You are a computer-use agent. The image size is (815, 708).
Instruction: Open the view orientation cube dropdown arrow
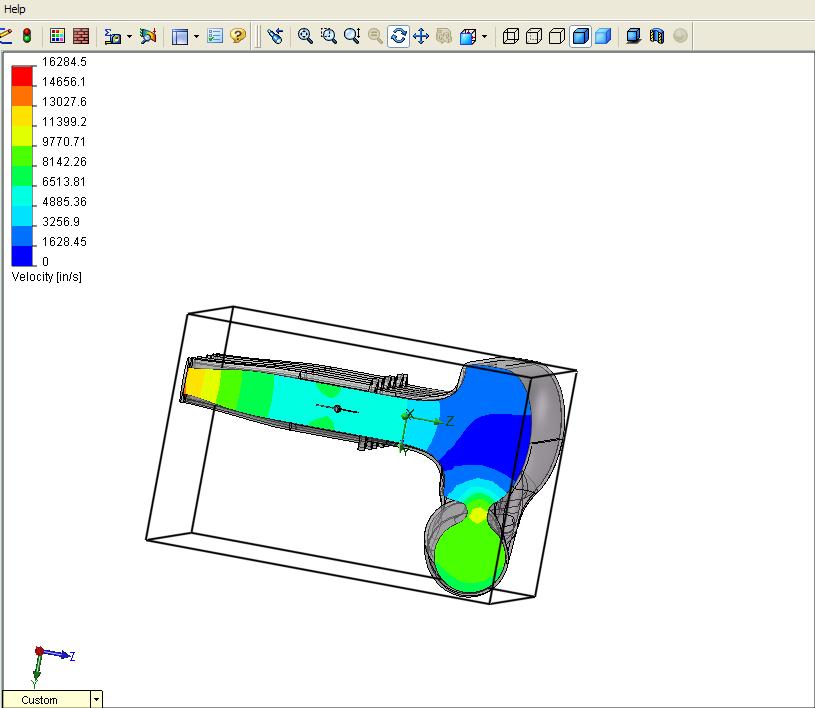point(485,36)
